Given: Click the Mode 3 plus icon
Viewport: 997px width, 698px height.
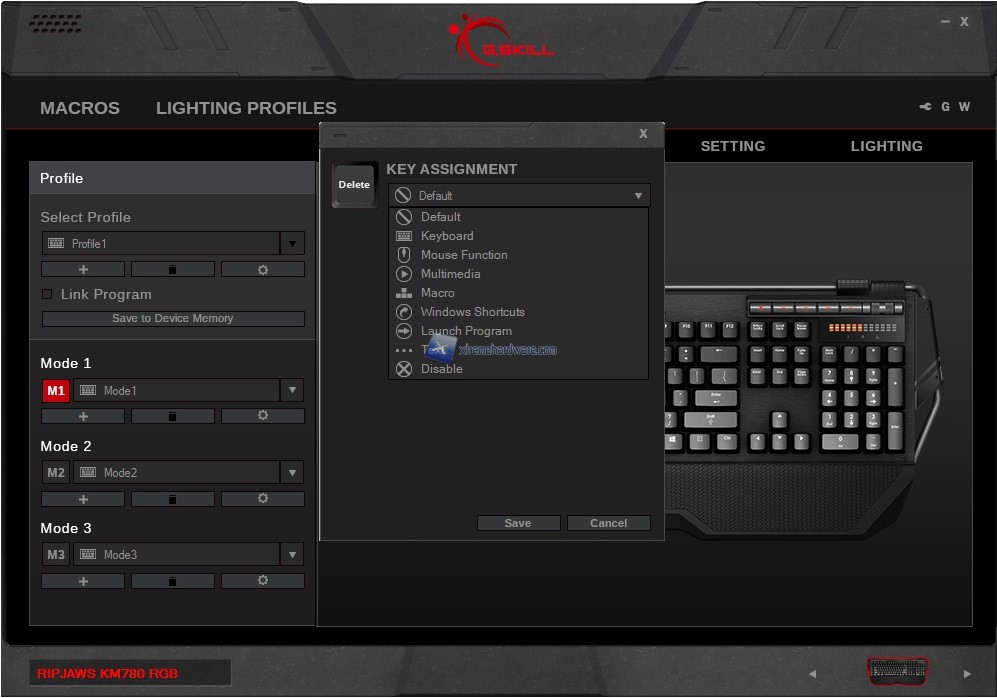Looking at the screenshot, I should [83, 581].
